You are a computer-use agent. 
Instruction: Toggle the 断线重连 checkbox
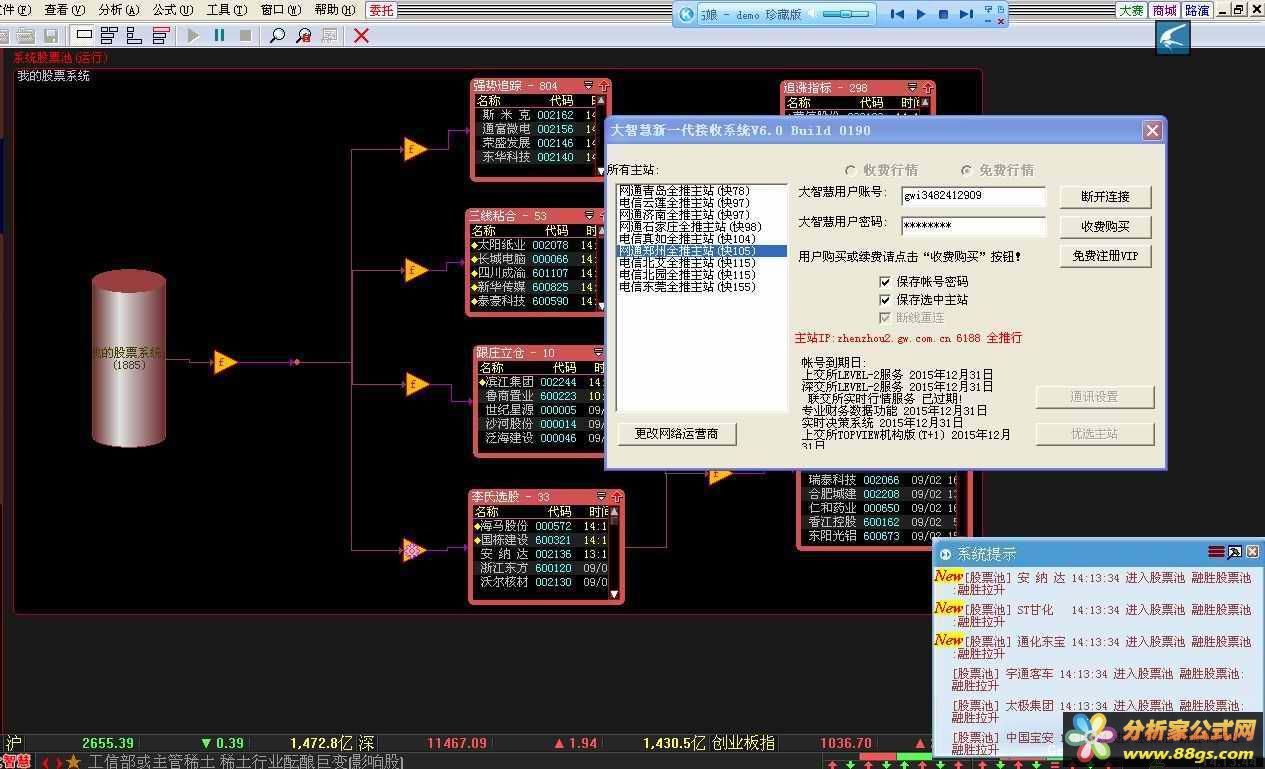tap(884, 318)
